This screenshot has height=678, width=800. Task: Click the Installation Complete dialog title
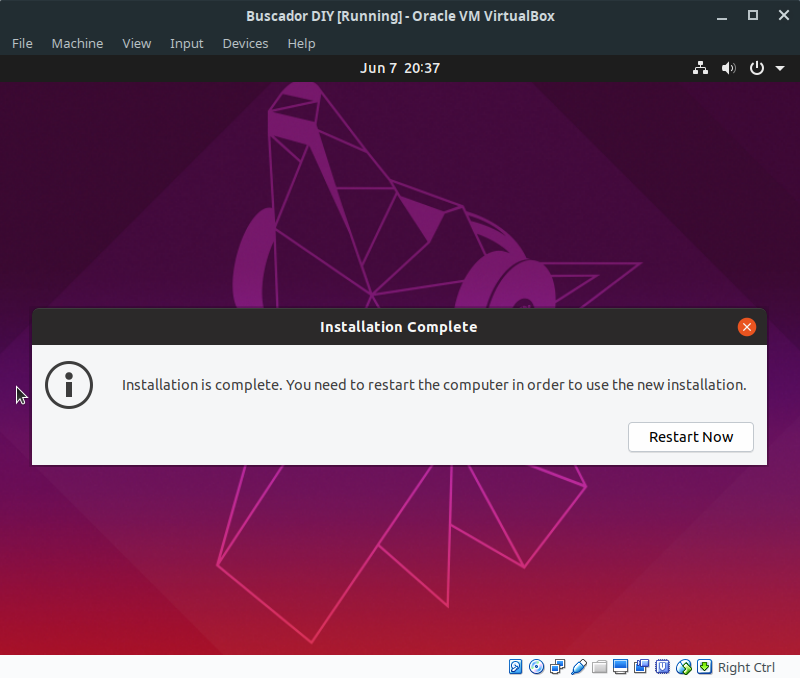pyautogui.click(x=398, y=327)
